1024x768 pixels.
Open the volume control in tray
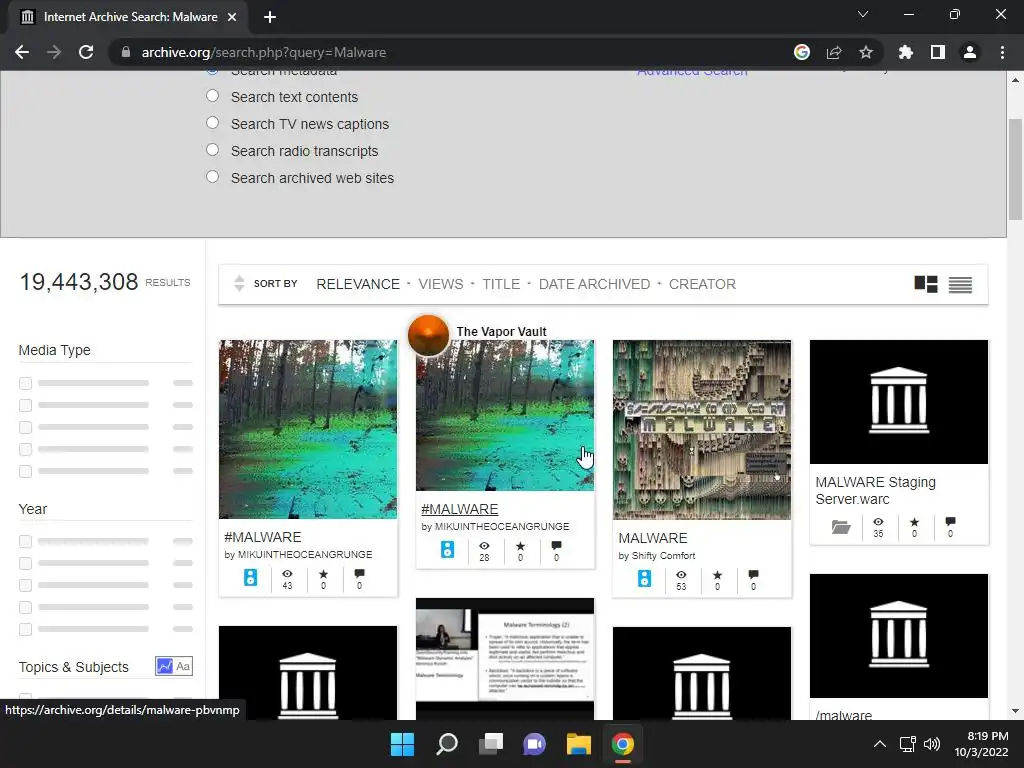pos(932,744)
